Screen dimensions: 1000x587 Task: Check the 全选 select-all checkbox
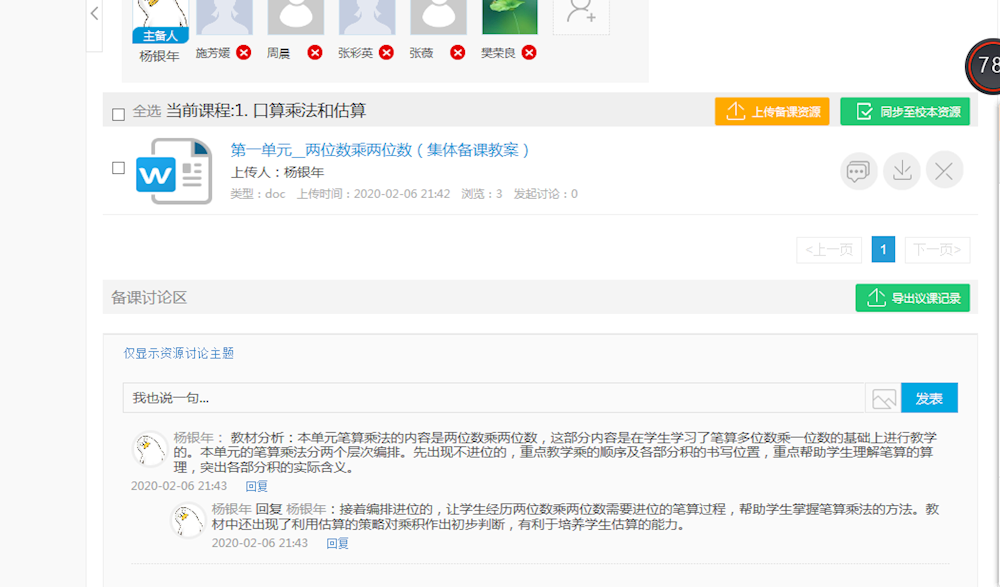coord(117,113)
